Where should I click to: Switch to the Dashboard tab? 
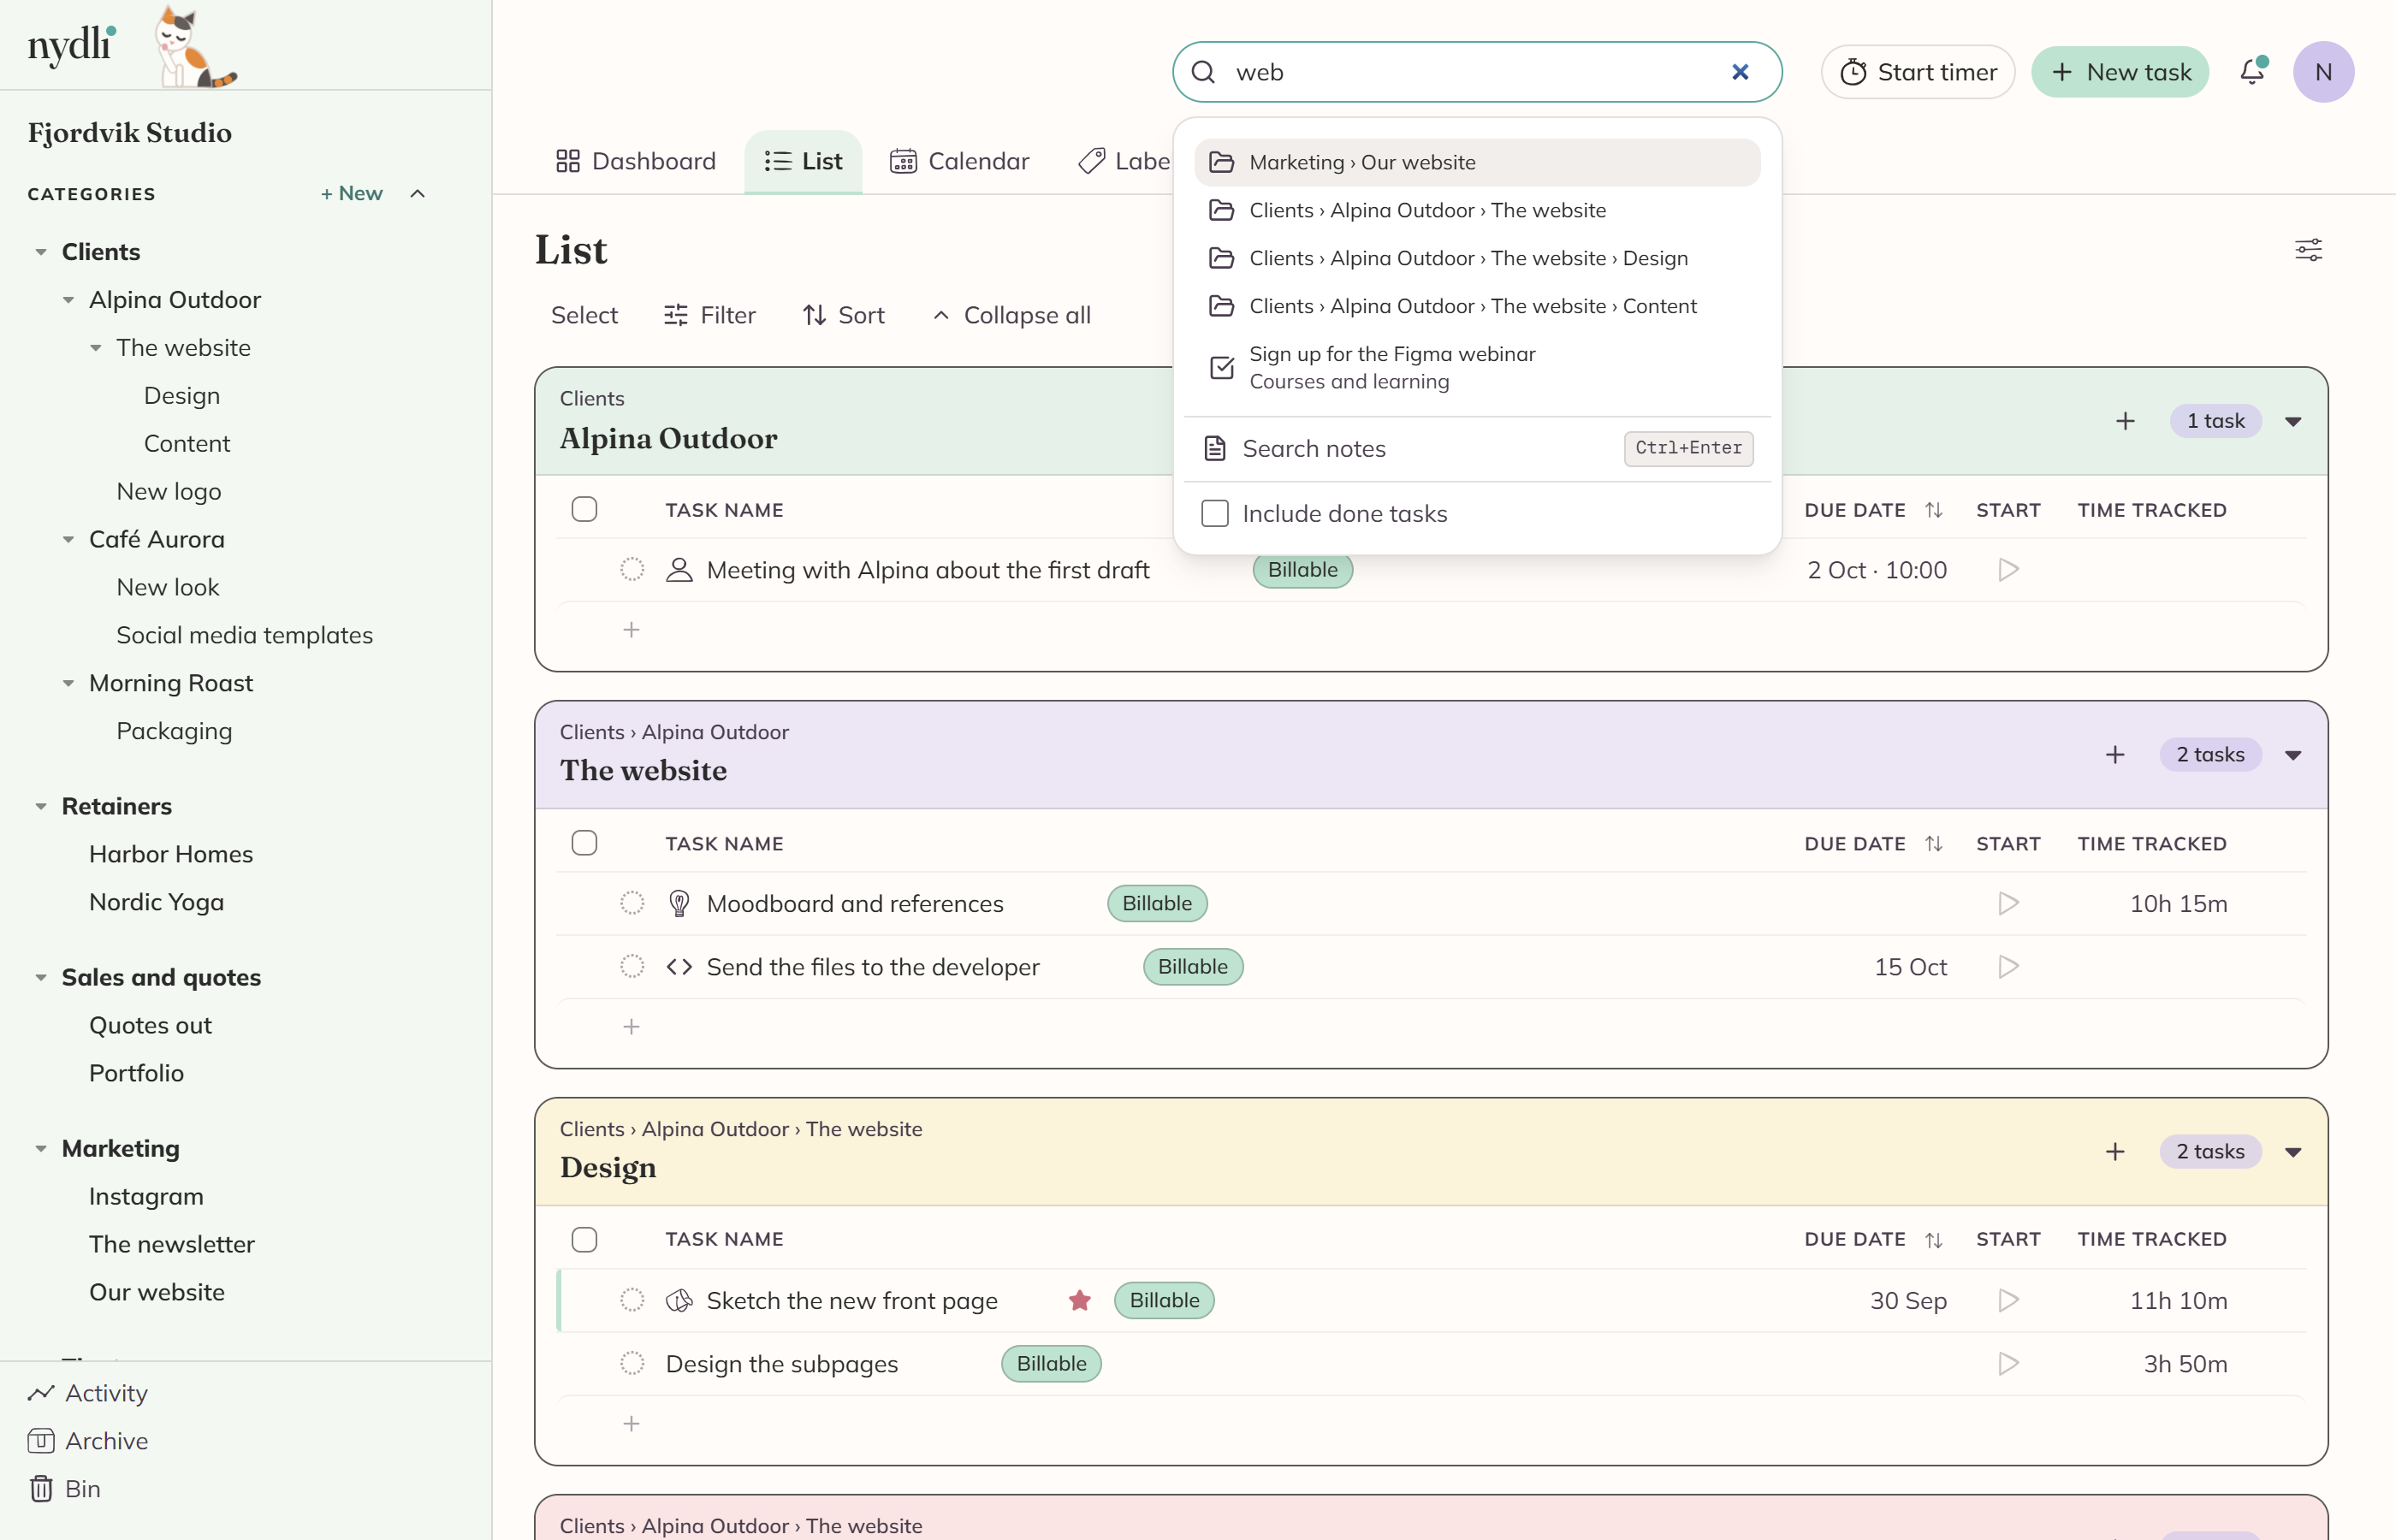[x=636, y=161]
